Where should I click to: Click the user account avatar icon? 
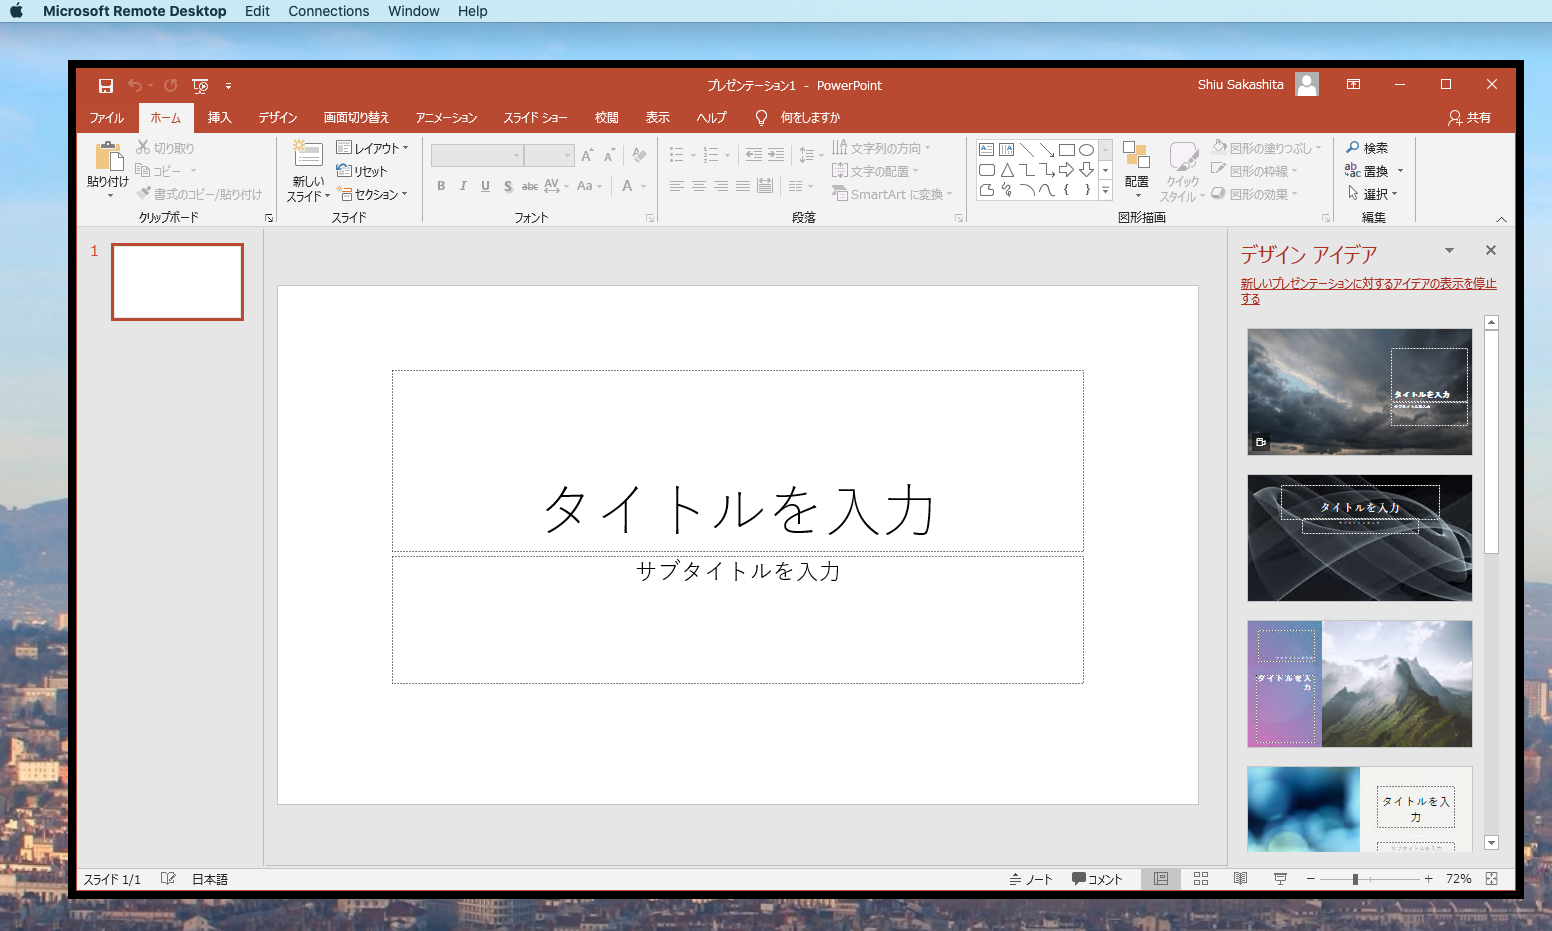click(x=1307, y=85)
